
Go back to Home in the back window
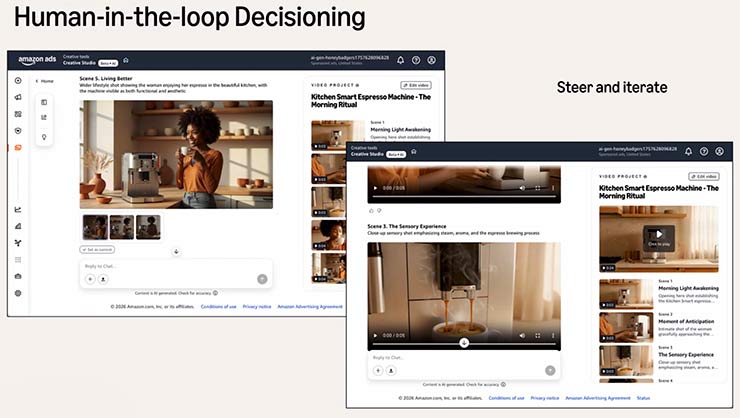tap(44, 80)
